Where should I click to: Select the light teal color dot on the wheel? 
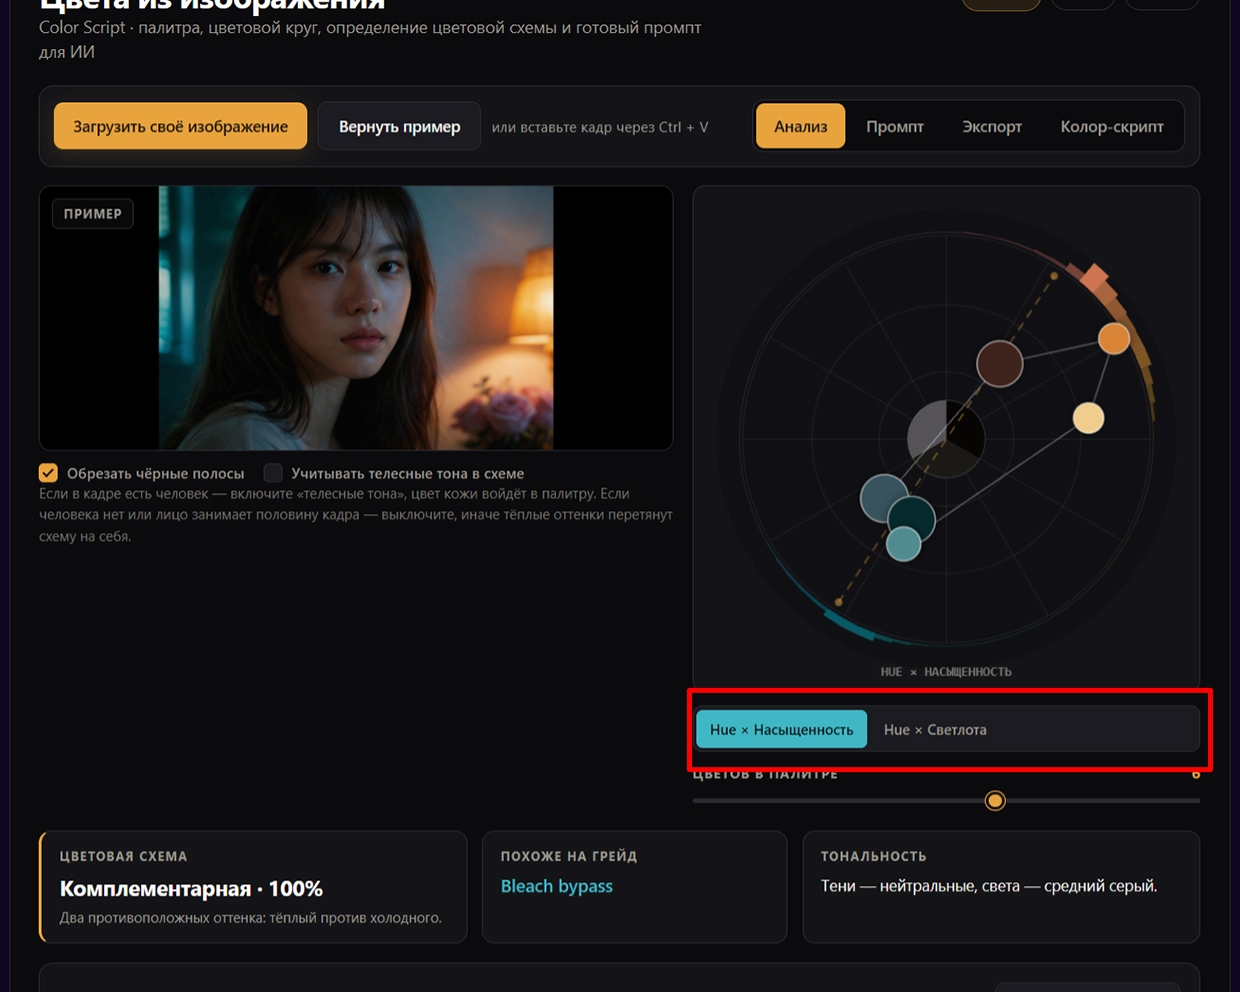(x=904, y=544)
